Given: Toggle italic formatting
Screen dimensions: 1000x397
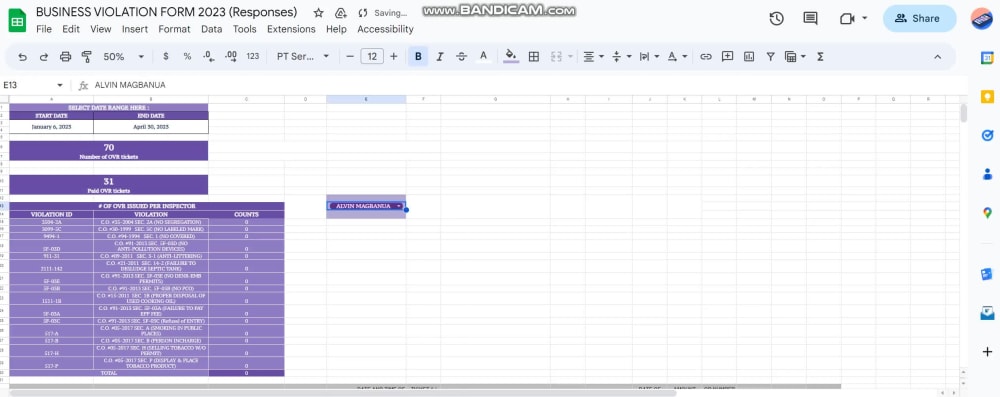Looking at the screenshot, I should pyautogui.click(x=440, y=56).
